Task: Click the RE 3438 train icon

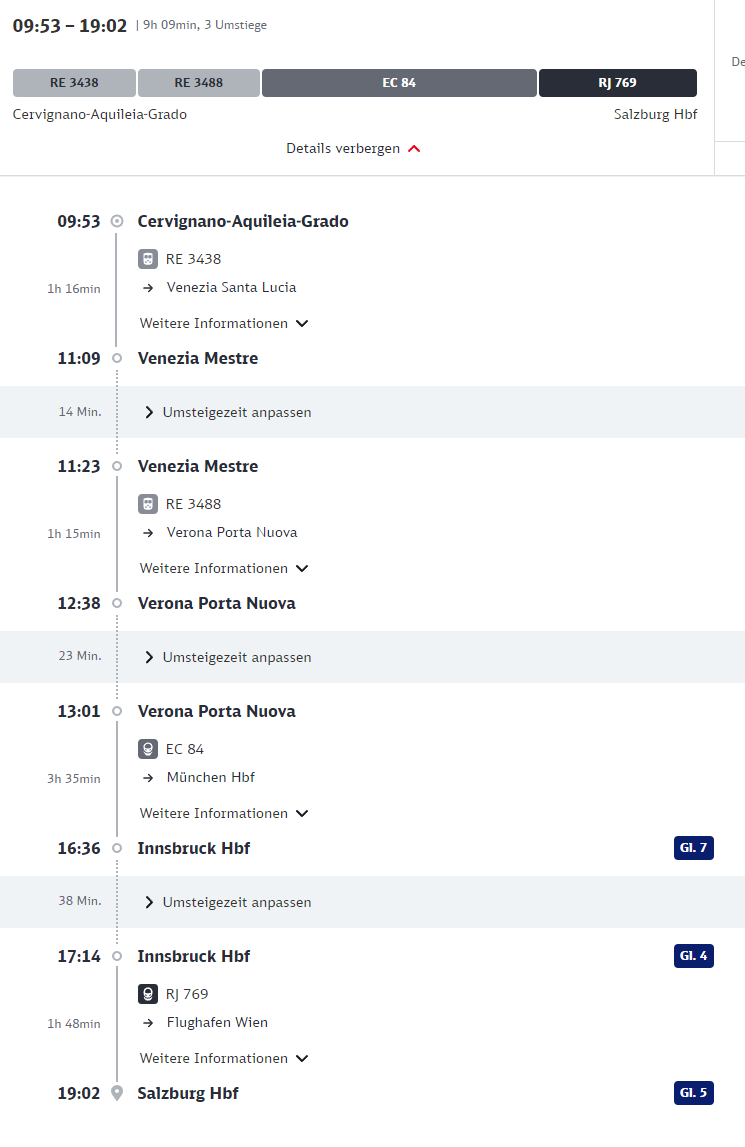Action: click(148, 259)
